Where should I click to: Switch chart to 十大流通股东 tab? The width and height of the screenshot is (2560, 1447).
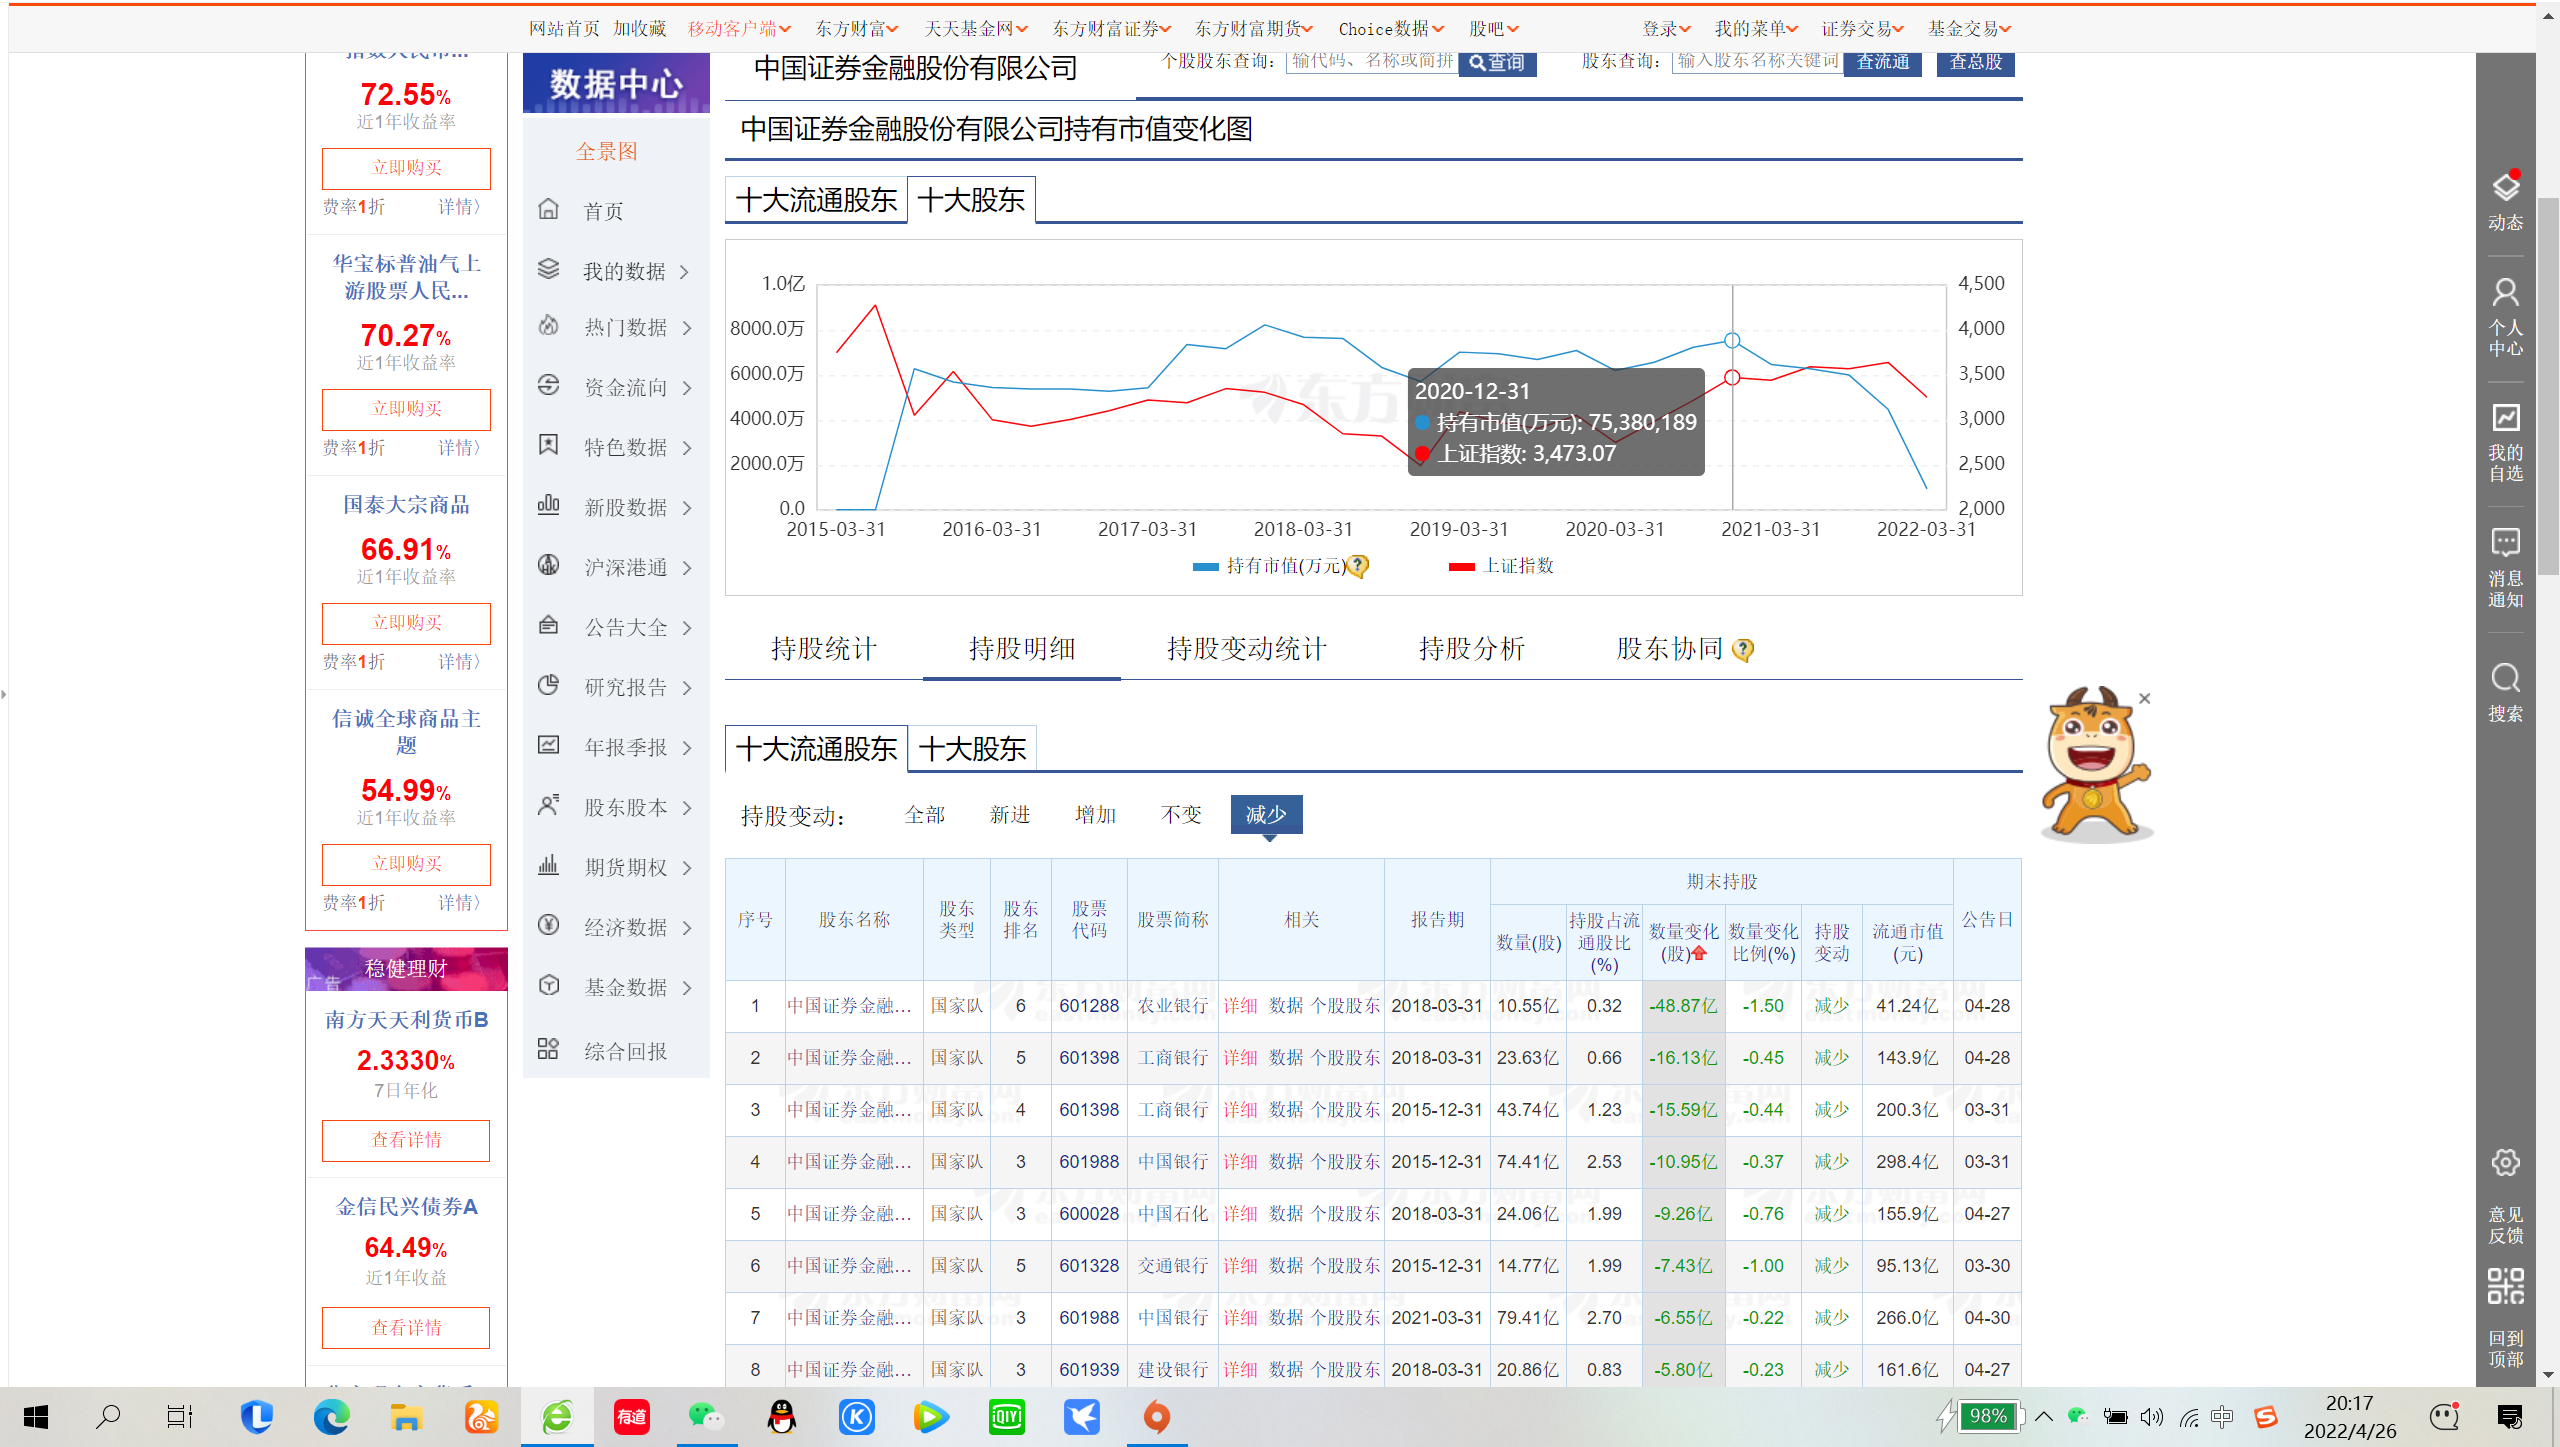coord(816,200)
